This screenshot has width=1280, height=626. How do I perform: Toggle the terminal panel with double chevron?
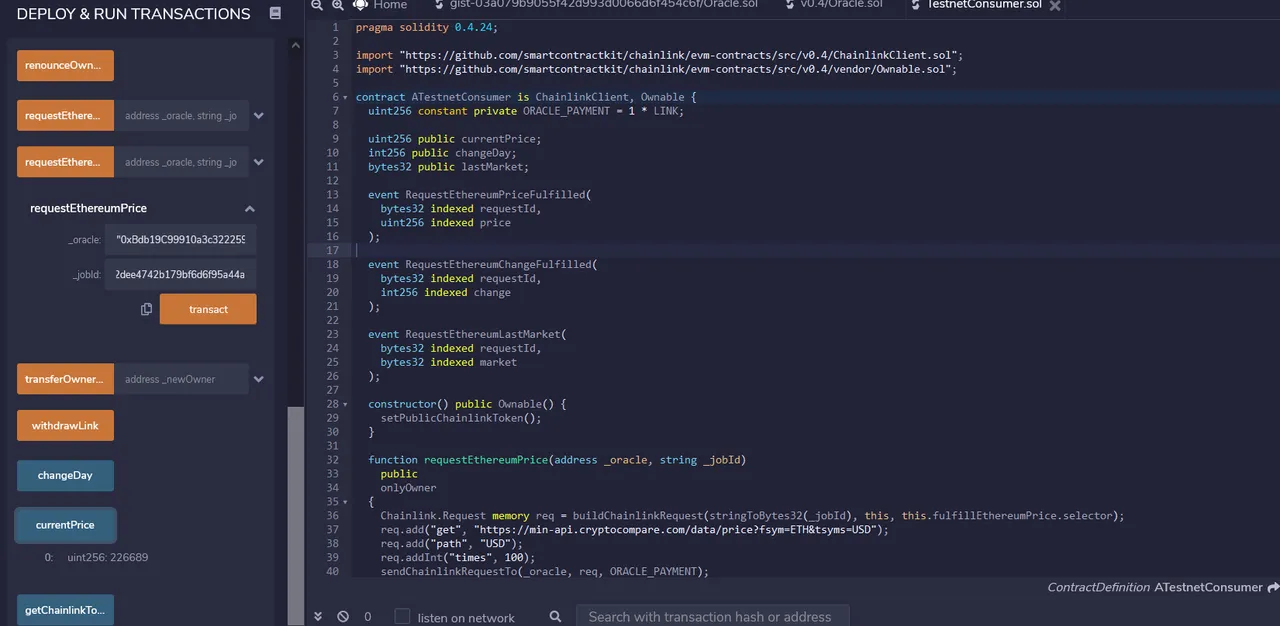pos(318,617)
